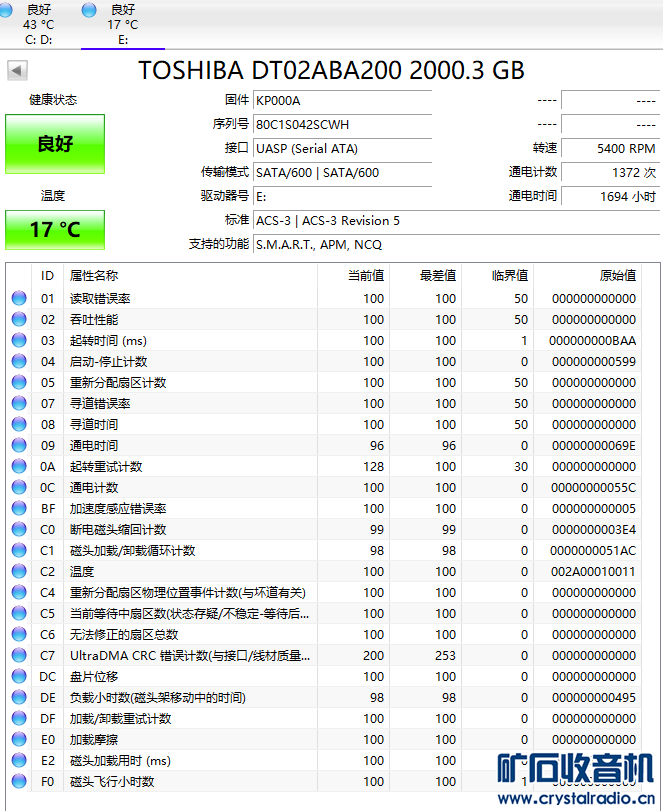
Task: Click the power on hours value 1694 小时
Action: [x=610, y=197]
